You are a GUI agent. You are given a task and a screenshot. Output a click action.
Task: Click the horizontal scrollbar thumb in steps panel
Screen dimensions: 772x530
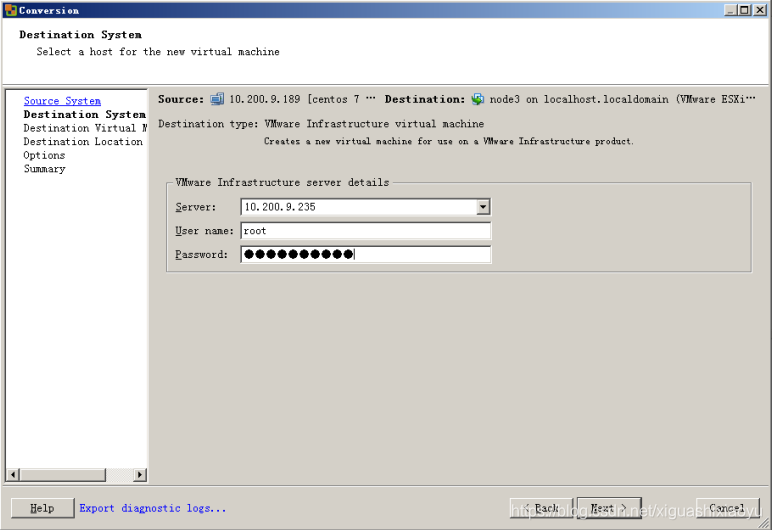(63, 475)
